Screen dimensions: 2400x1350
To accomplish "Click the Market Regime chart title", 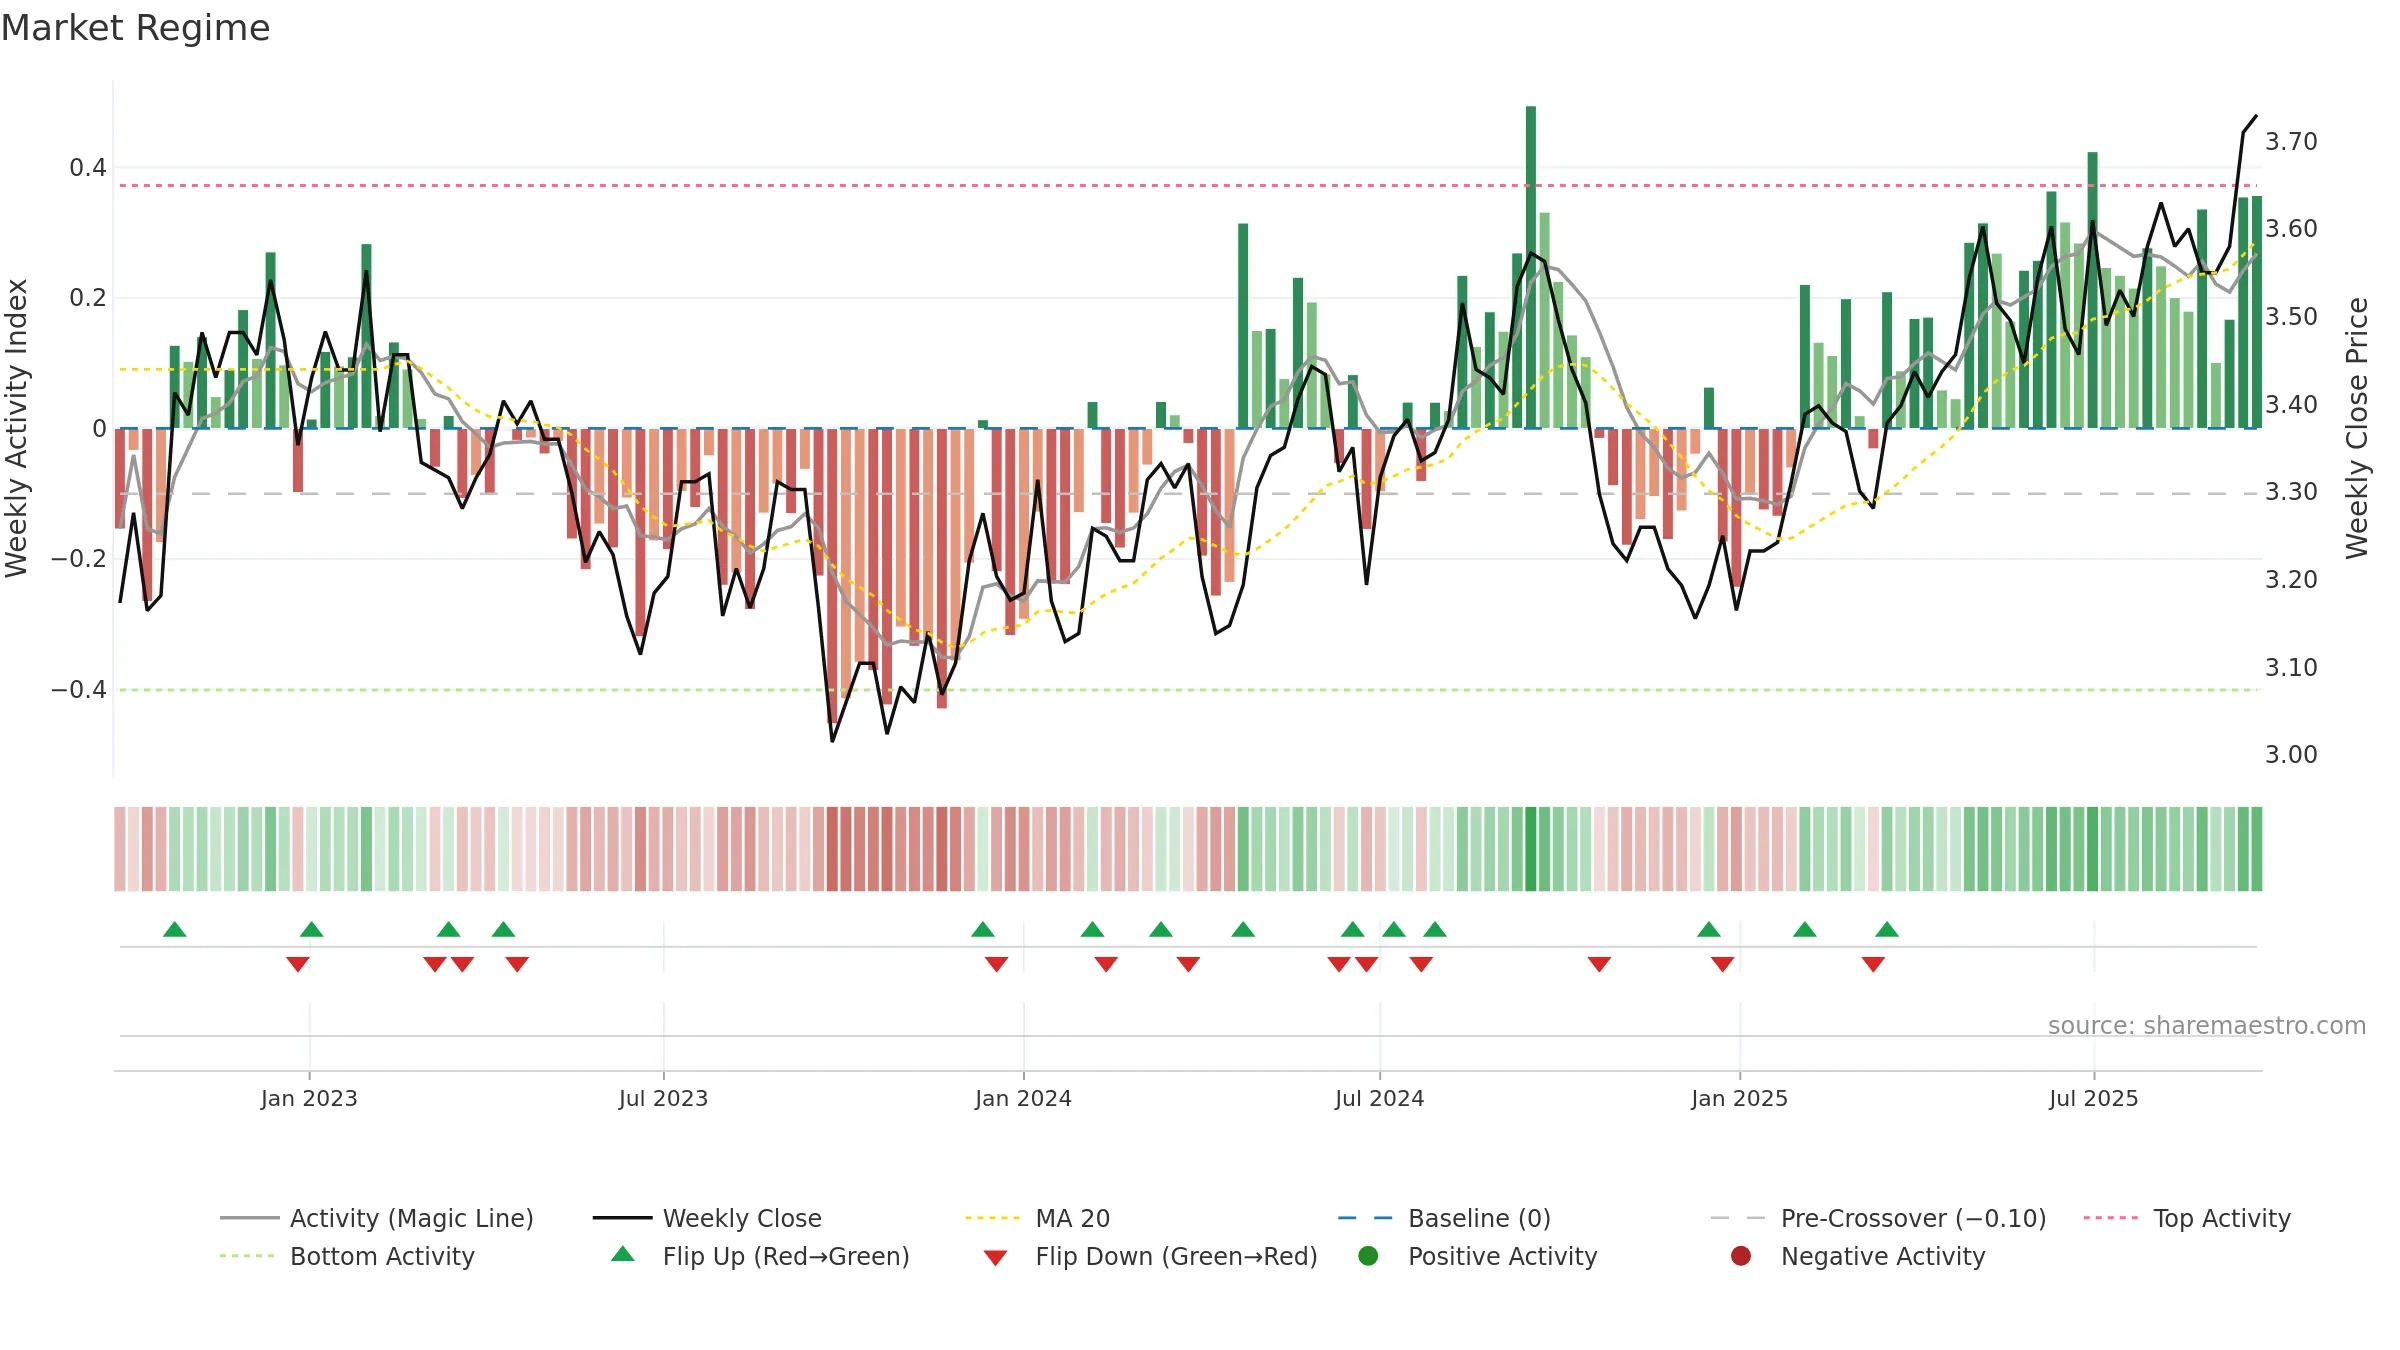I will tap(135, 28).
